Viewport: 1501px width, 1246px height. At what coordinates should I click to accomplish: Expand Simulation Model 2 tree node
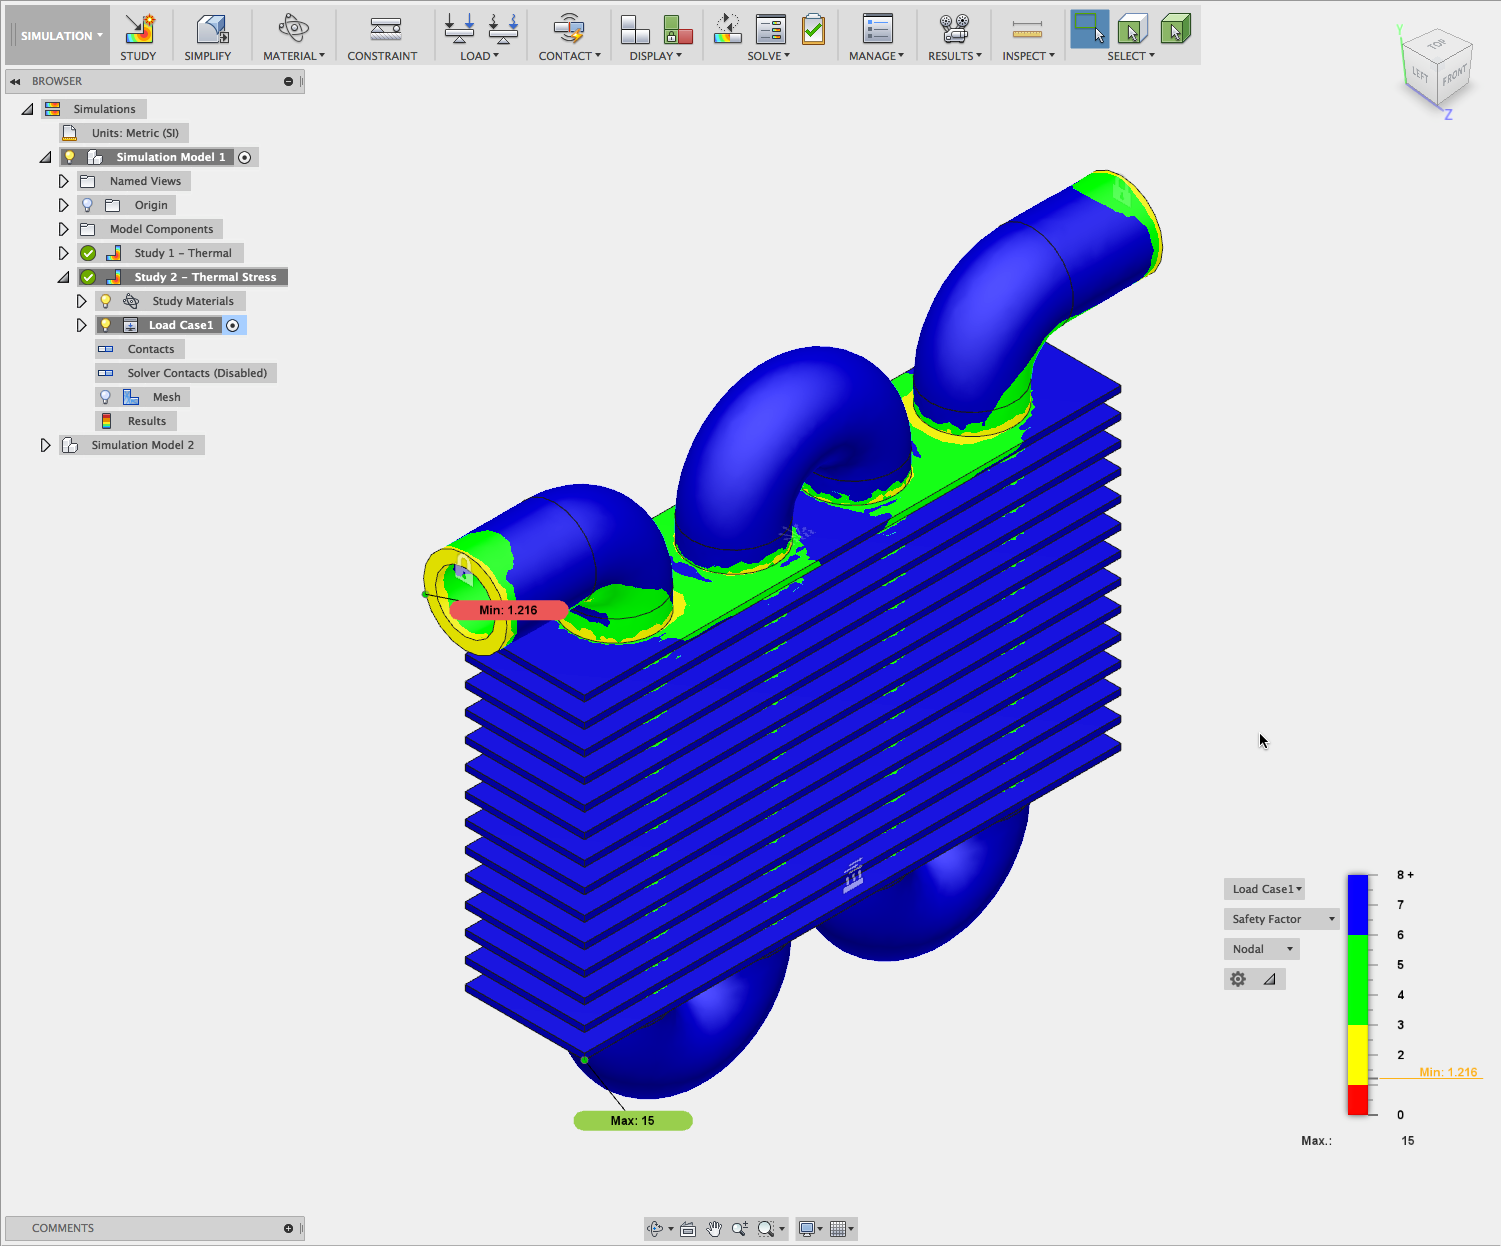pyautogui.click(x=45, y=445)
